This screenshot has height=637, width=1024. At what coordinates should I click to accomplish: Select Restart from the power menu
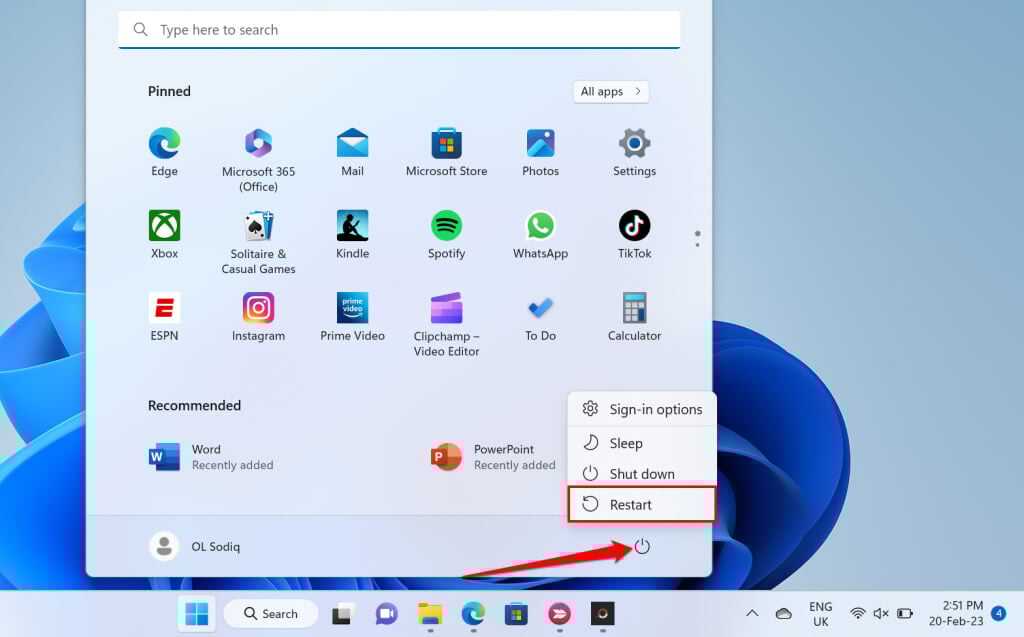pos(643,504)
